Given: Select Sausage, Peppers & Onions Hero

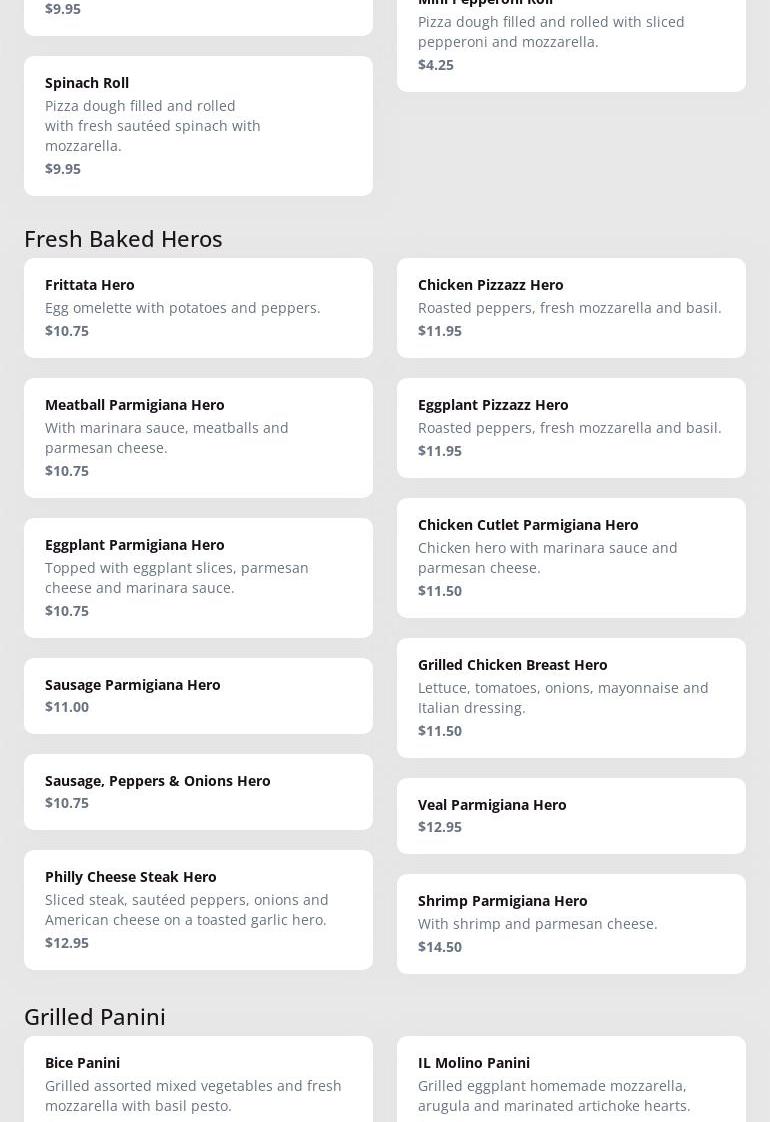Looking at the screenshot, I should [x=198, y=791].
